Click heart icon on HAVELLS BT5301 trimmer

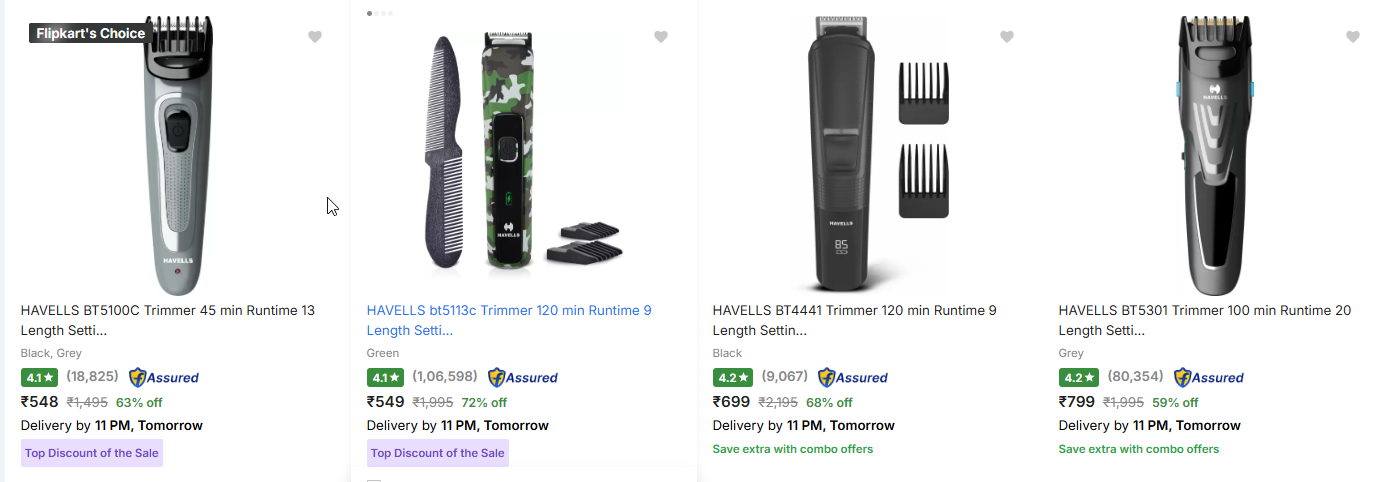tap(1352, 37)
